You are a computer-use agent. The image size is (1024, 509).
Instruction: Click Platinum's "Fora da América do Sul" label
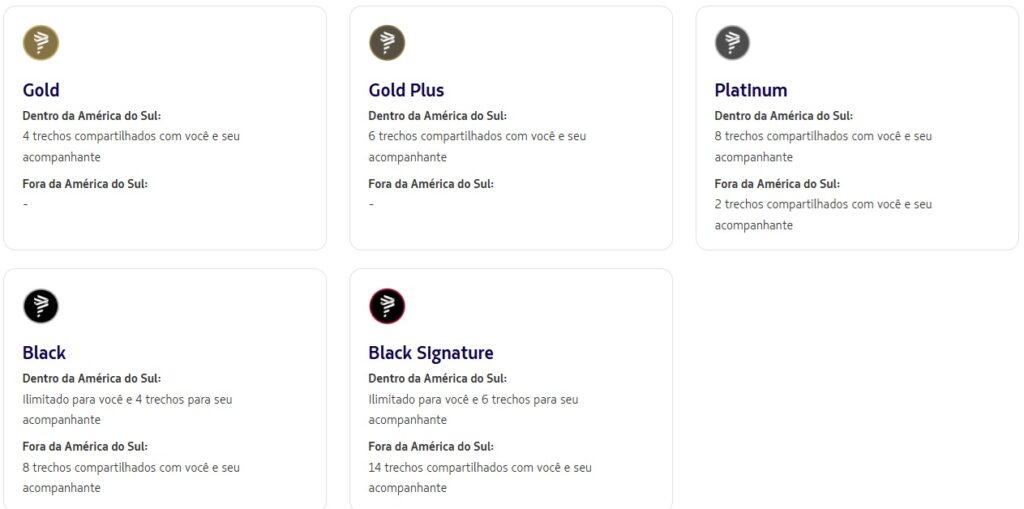[x=777, y=184]
